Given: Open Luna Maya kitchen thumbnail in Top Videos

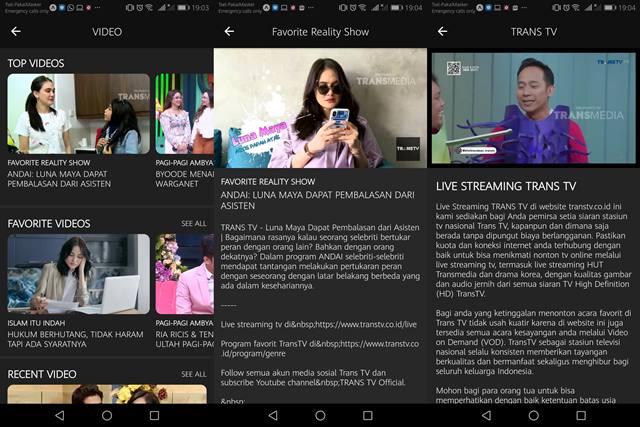Looking at the screenshot, I should coord(79,114).
